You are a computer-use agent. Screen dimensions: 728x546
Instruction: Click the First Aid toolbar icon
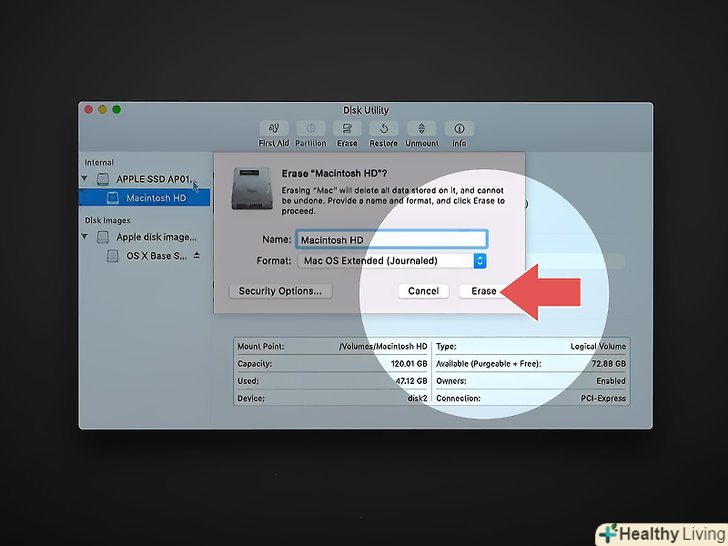[273, 129]
